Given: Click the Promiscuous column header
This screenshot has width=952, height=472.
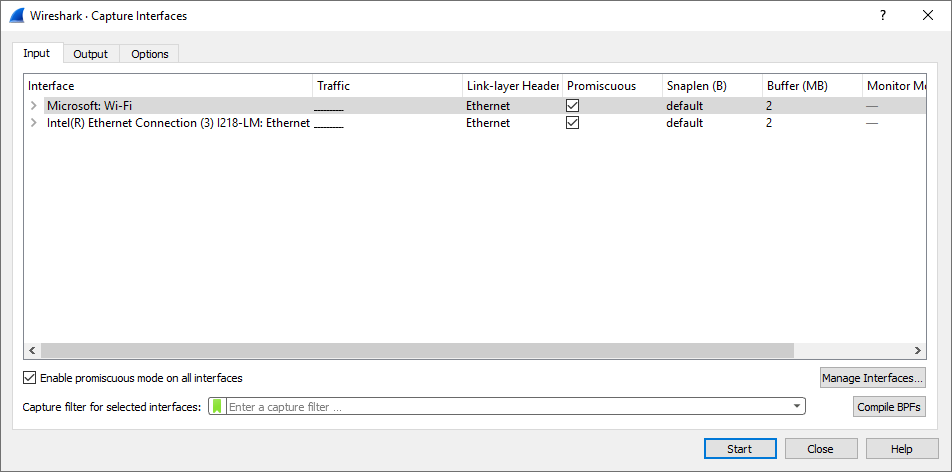Looking at the screenshot, I should pyautogui.click(x=613, y=86).
